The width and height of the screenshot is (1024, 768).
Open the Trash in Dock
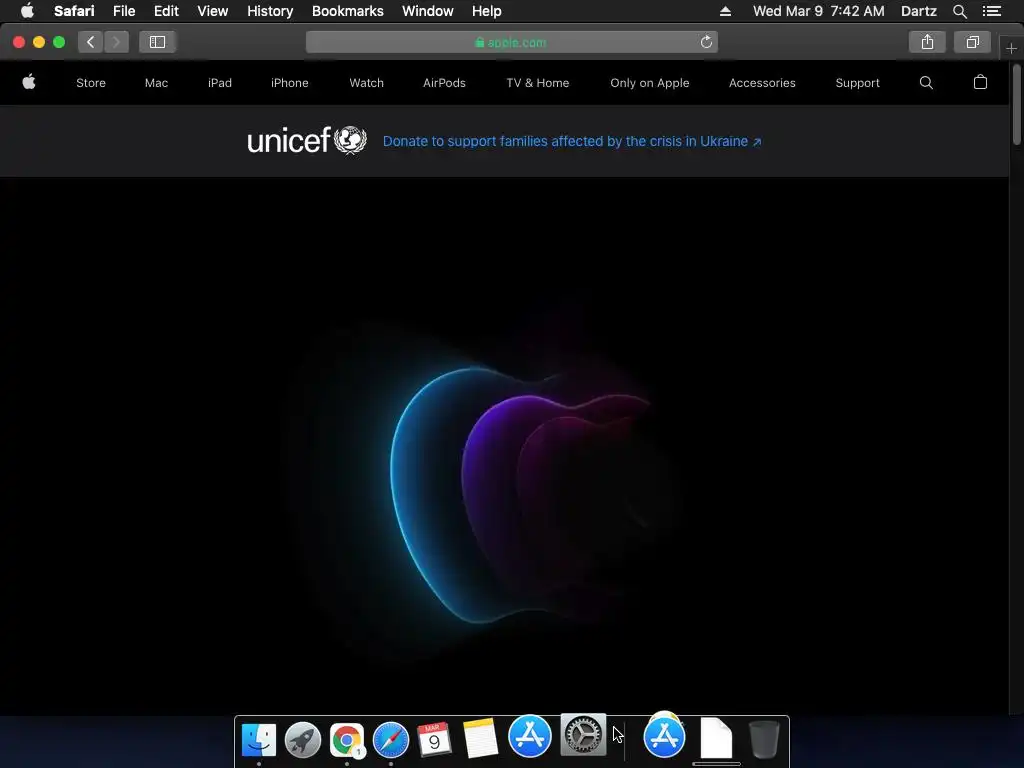pos(763,739)
